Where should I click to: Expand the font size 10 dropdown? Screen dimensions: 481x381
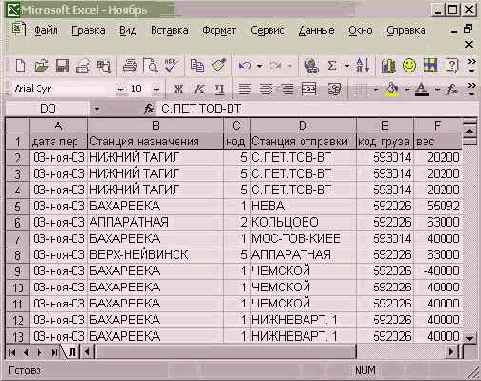coord(156,89)
